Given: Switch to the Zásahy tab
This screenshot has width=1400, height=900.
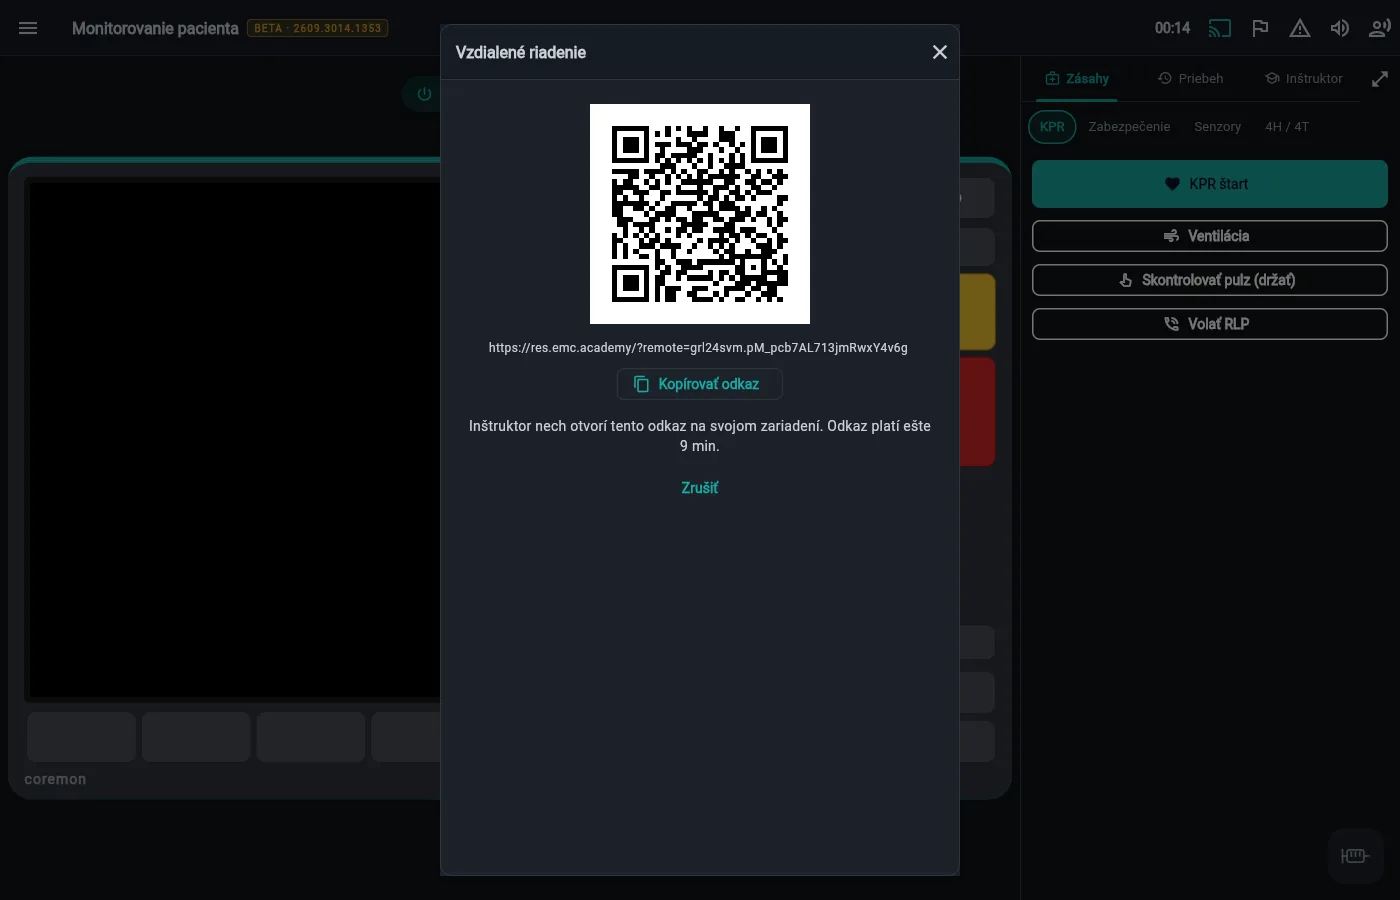Looking at the screenshot, I should coord(1077,79).
